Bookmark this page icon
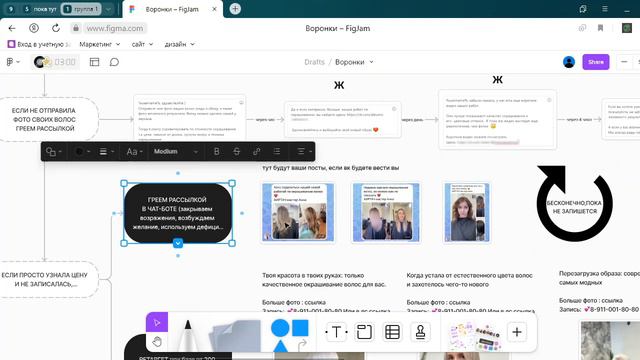 pos(600,28)
